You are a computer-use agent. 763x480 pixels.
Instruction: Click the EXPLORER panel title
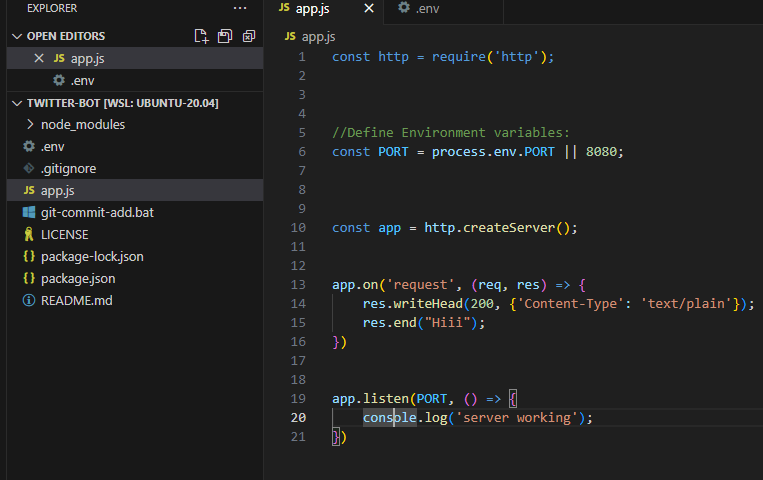click(52, 8)
